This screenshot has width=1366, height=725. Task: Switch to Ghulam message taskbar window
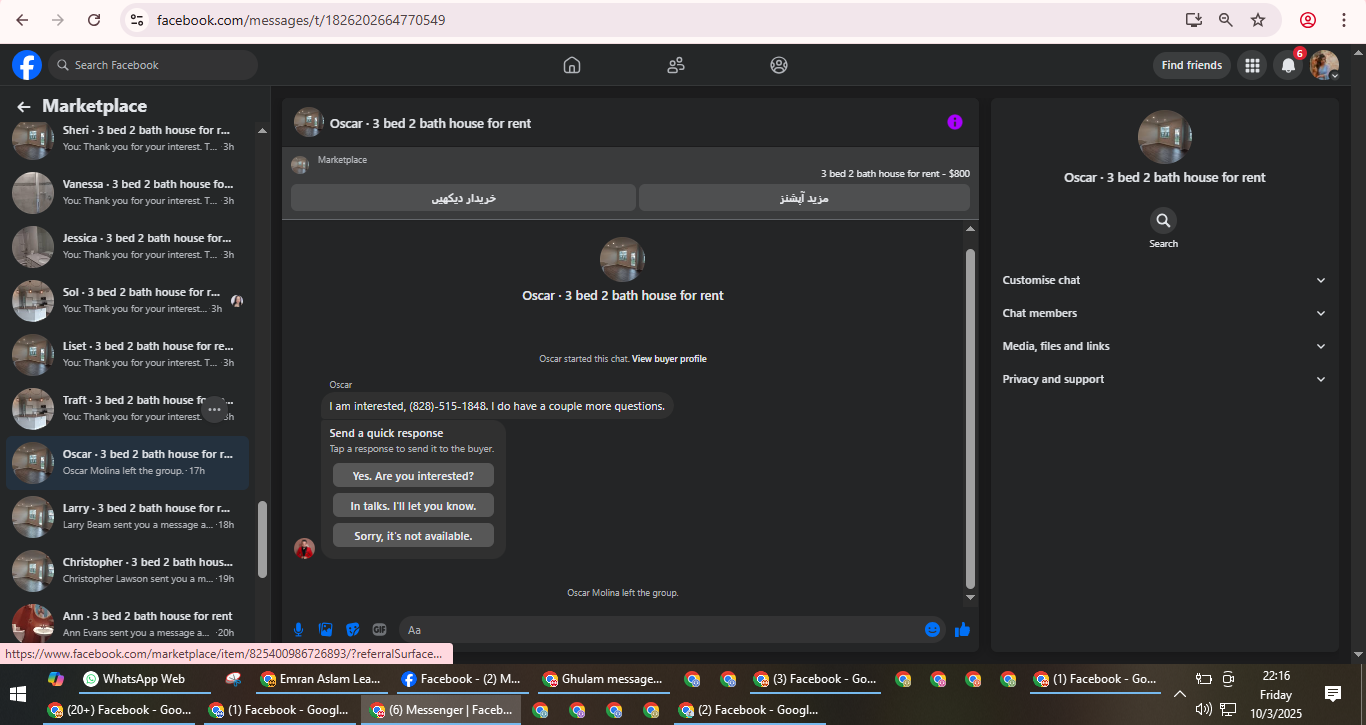[x=603, y=679]
